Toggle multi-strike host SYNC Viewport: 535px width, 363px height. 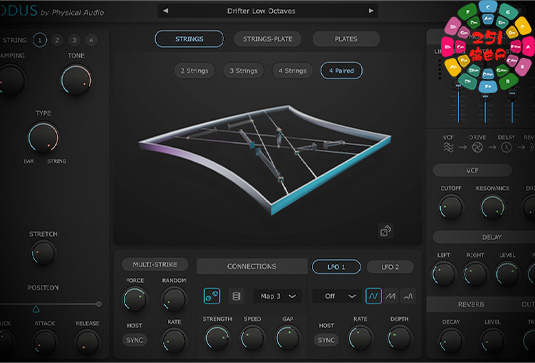coord(135,340)
